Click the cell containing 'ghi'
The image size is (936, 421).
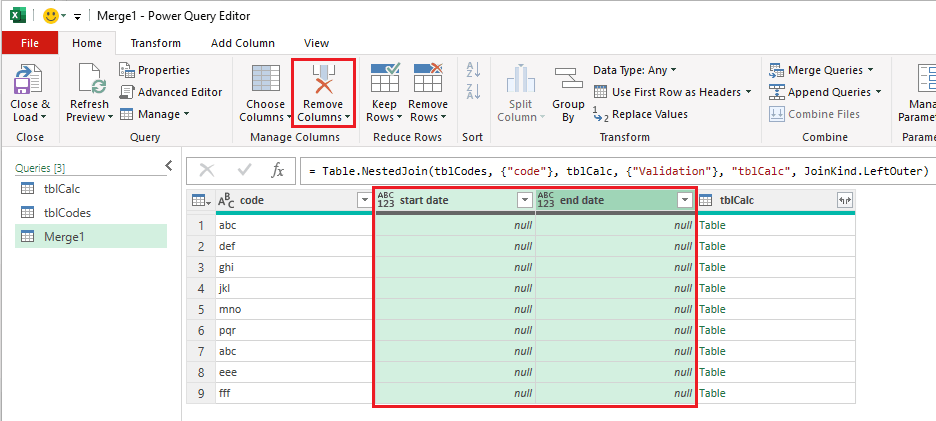295,267
